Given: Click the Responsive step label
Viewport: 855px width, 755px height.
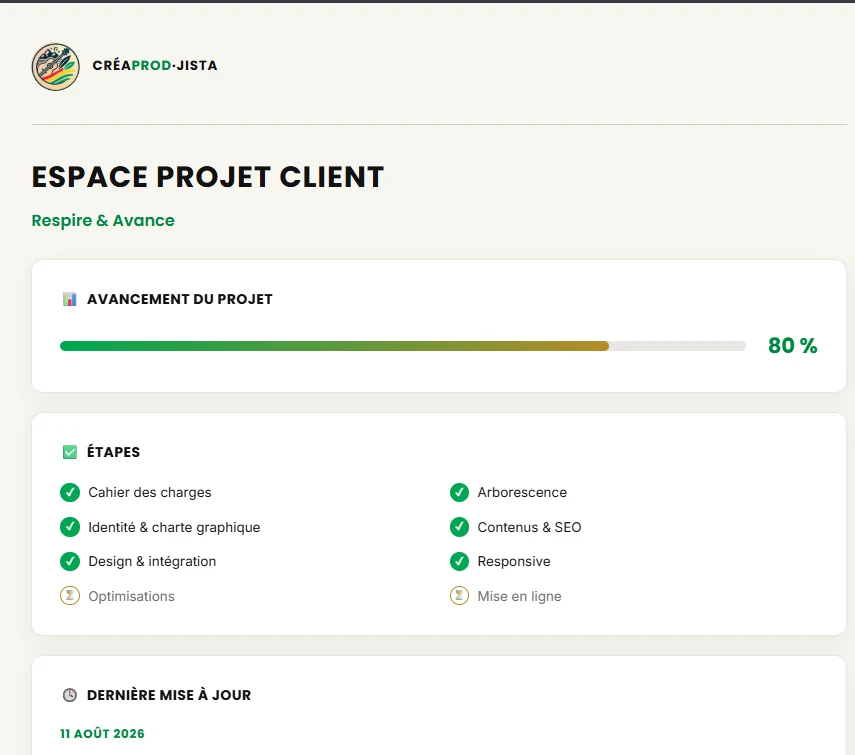Looking at the screenshot, I should pyautogui.click(x=514, y=561).
